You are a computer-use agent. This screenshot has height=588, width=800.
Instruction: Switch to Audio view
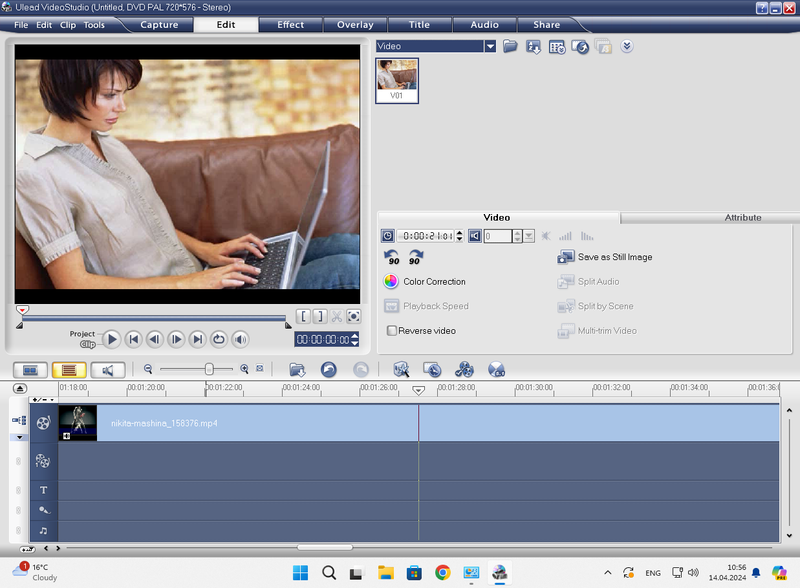pos(108,370)
